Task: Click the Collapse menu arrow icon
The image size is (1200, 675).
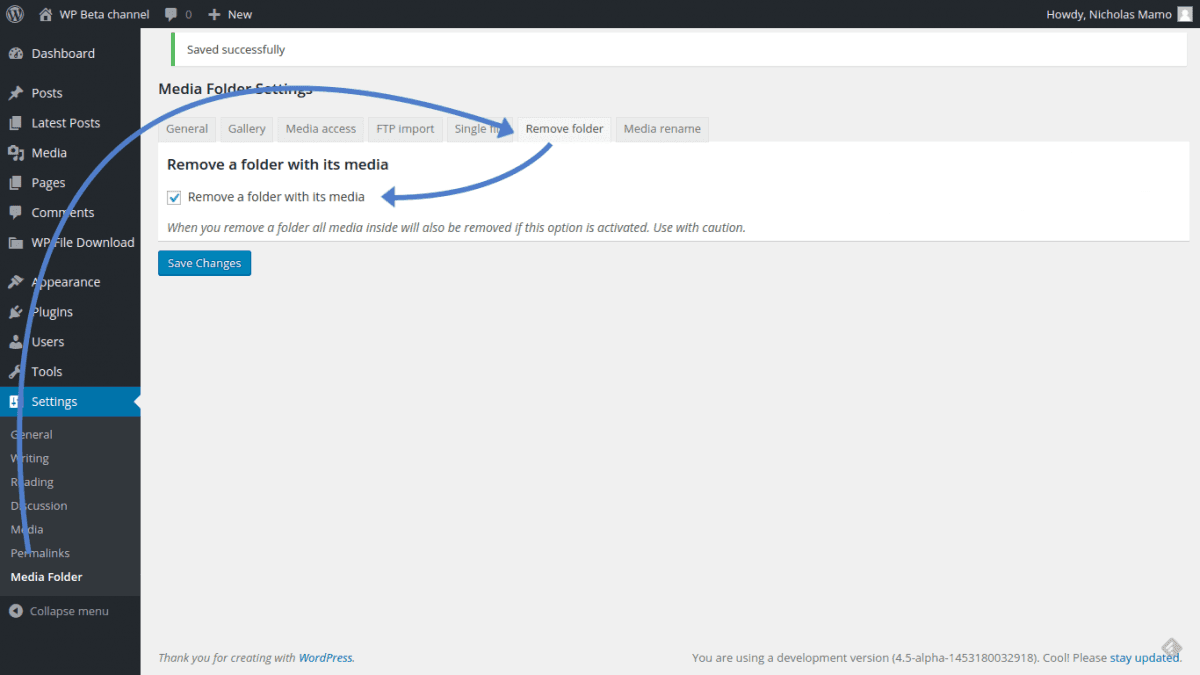Action: (x=16, y=611)
